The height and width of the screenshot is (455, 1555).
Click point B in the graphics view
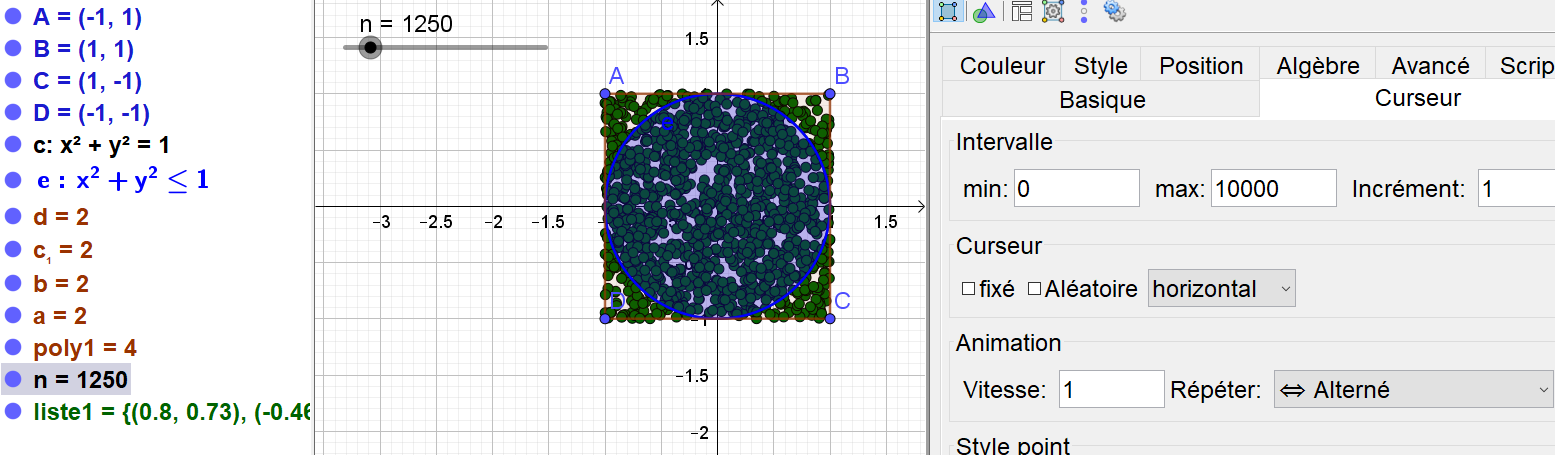pos(829,94)
